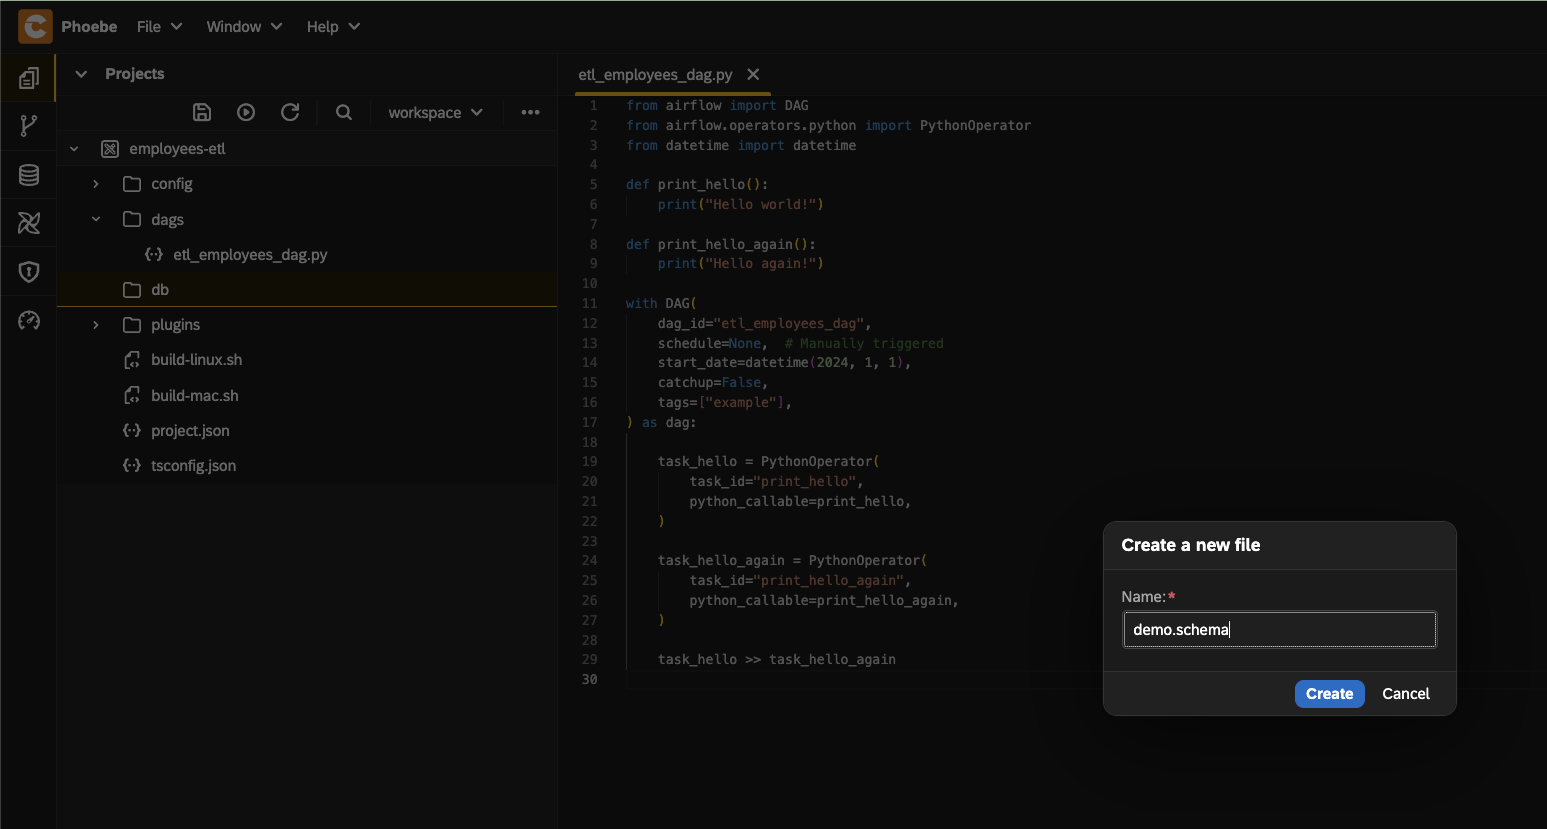Click the Search magnifier icon in Projects toolbar

point(344,112)
